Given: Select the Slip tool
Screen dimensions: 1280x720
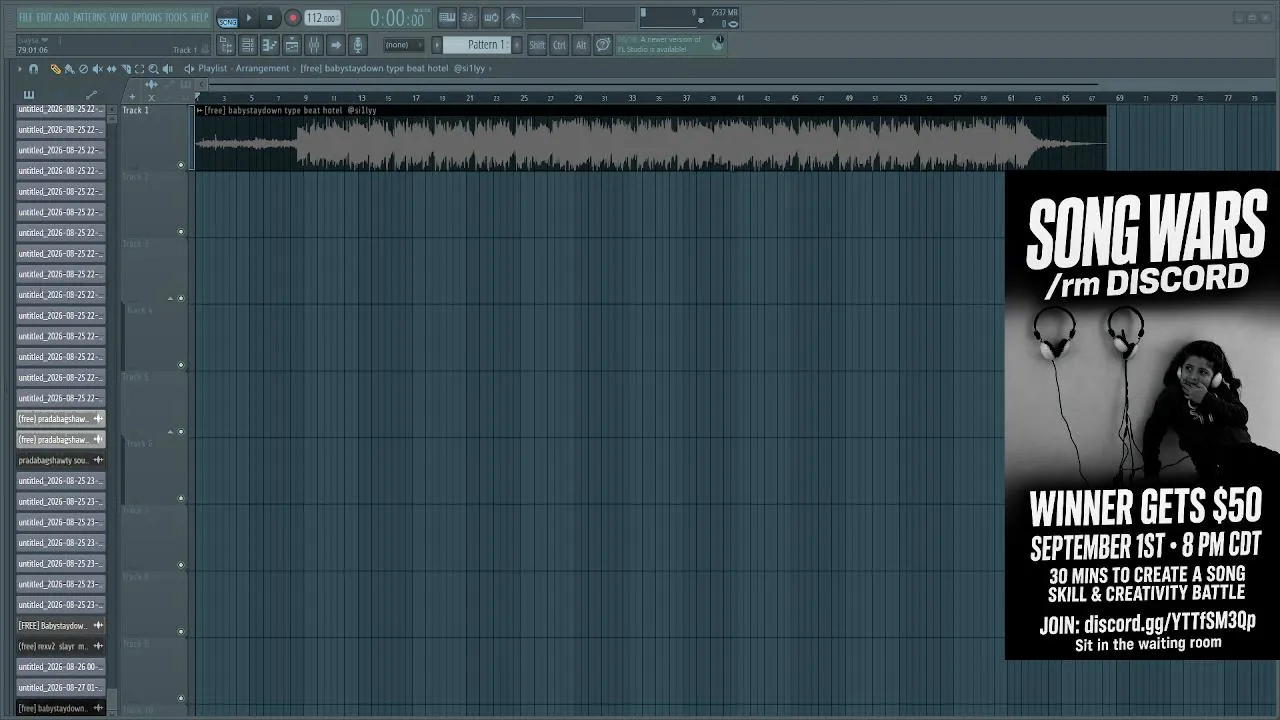Looking at the screenshot, I should click(x=111, y=69).
